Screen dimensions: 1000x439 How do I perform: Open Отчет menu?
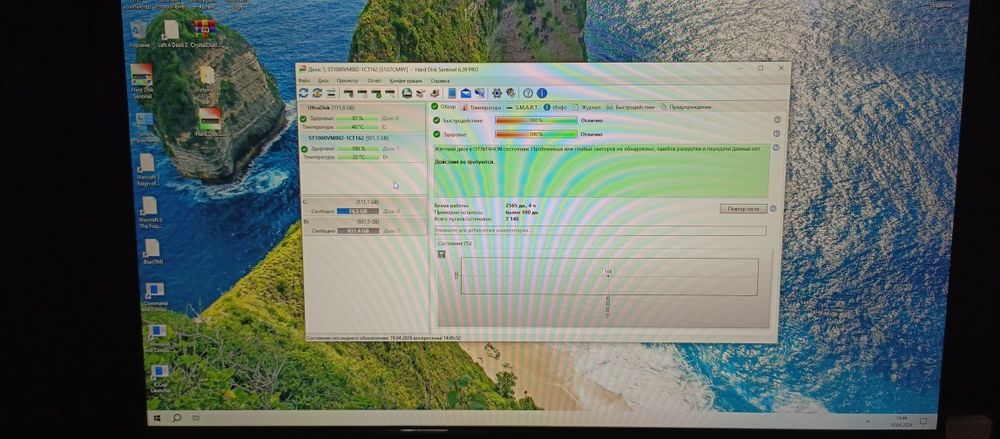coord(374,81)
